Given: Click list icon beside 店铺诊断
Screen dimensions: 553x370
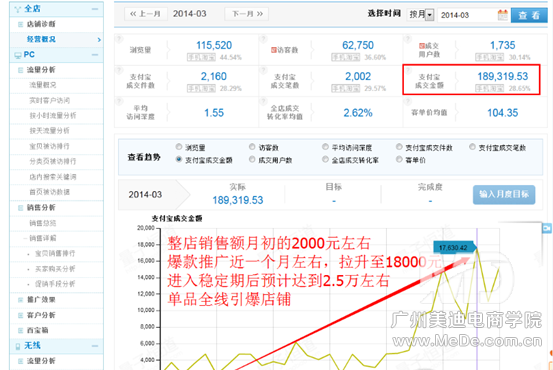Looking at the screenshot, I should coord(20,24).
